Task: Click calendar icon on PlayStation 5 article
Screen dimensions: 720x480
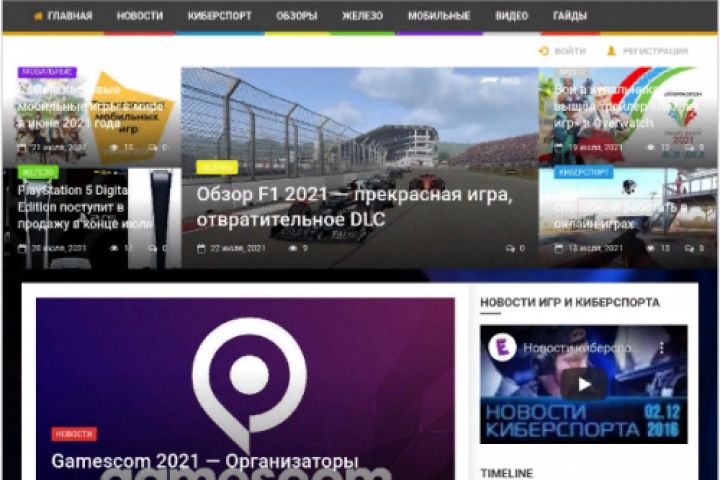Action: tap(22, 248)
